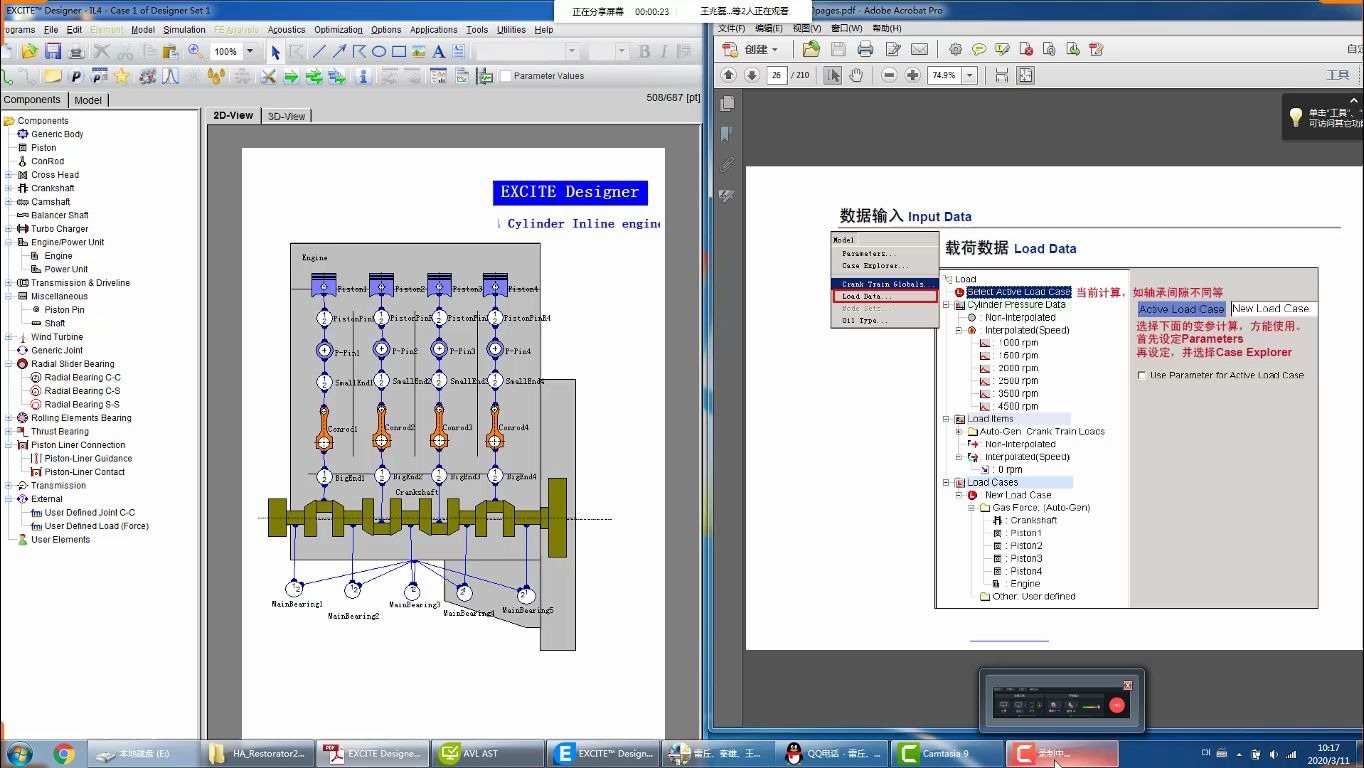Select the rectangle drawing tool
The width and height of the screenshot is (1364, 768).
click(399, 51)
